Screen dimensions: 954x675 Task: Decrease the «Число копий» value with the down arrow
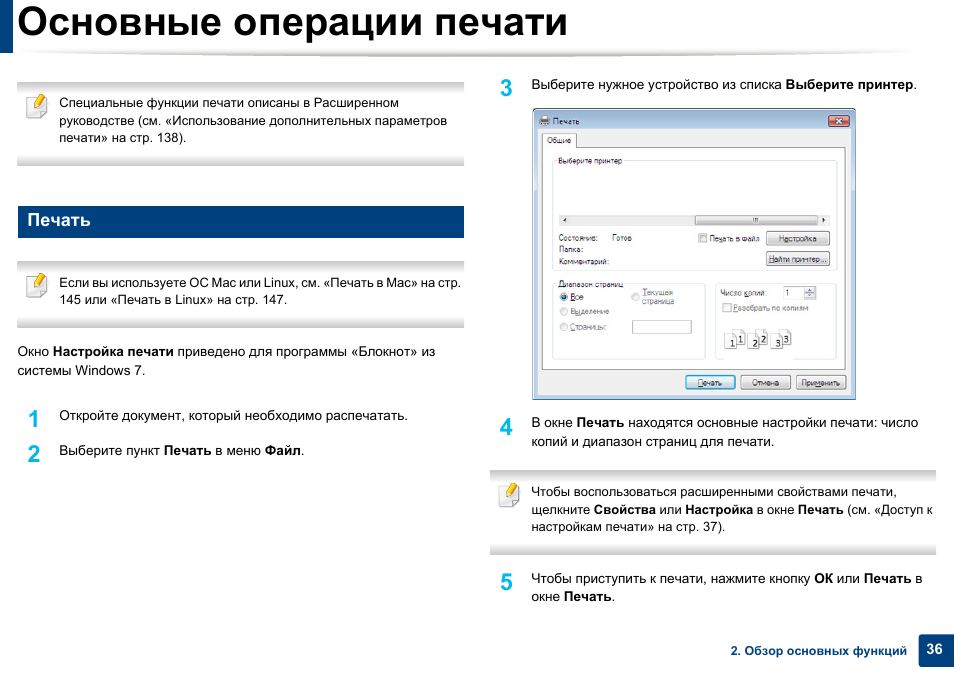tap(810, 296)
